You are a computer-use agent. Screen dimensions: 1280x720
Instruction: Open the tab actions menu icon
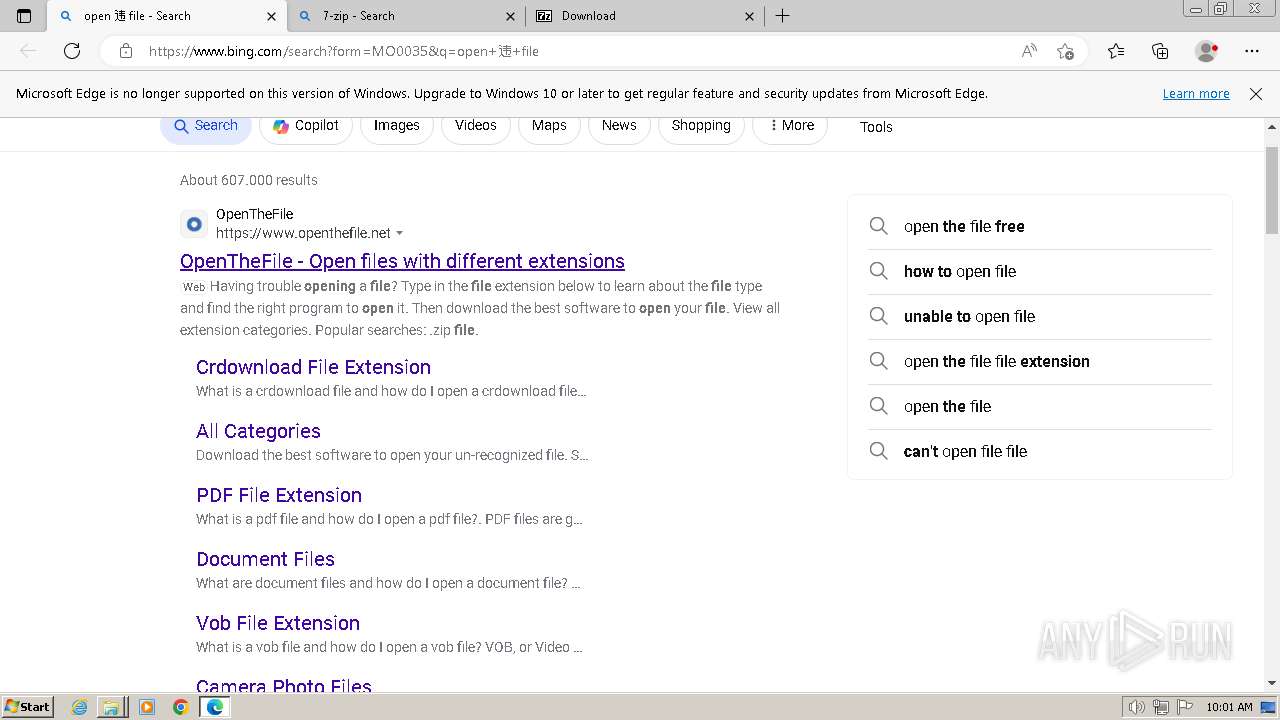(24, 16)
